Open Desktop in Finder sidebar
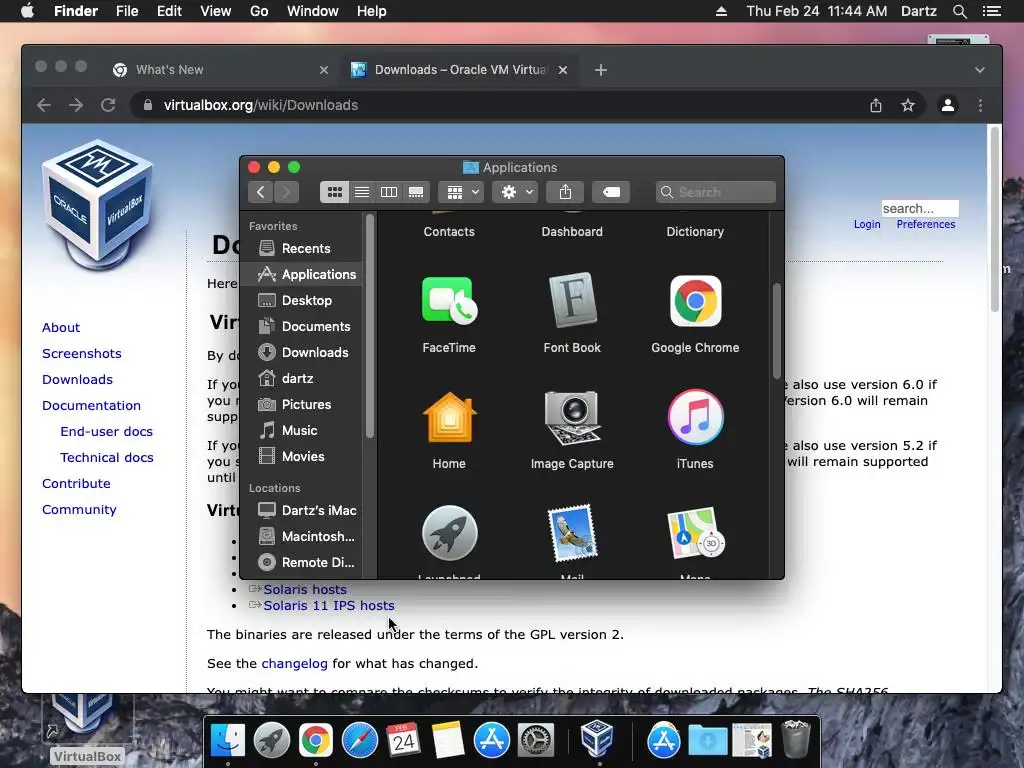 (301, 300)
